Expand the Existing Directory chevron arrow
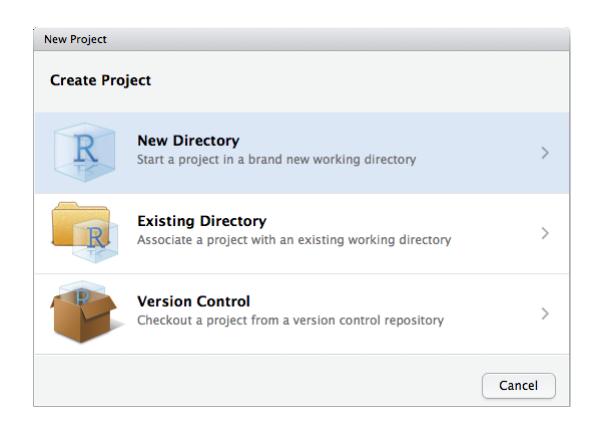 point(545,233)
